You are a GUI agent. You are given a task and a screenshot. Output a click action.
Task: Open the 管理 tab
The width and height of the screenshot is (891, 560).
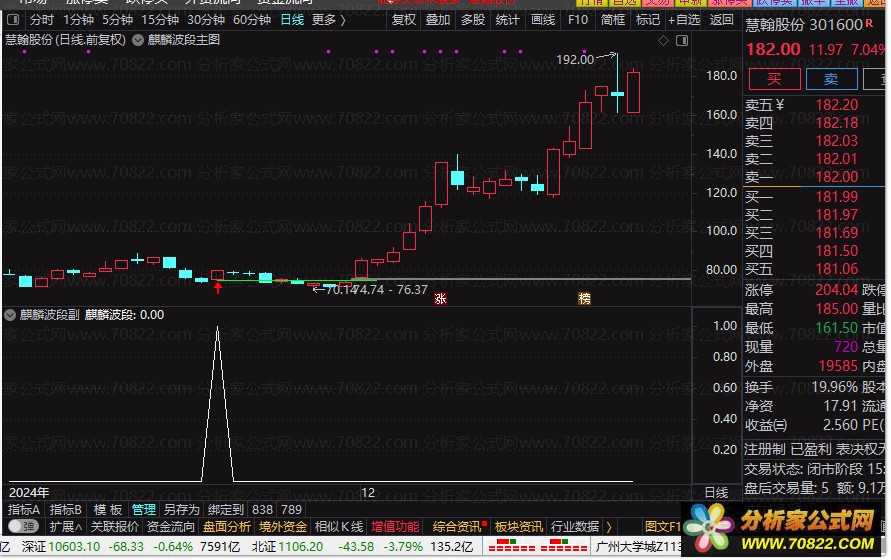pos(144,509)
